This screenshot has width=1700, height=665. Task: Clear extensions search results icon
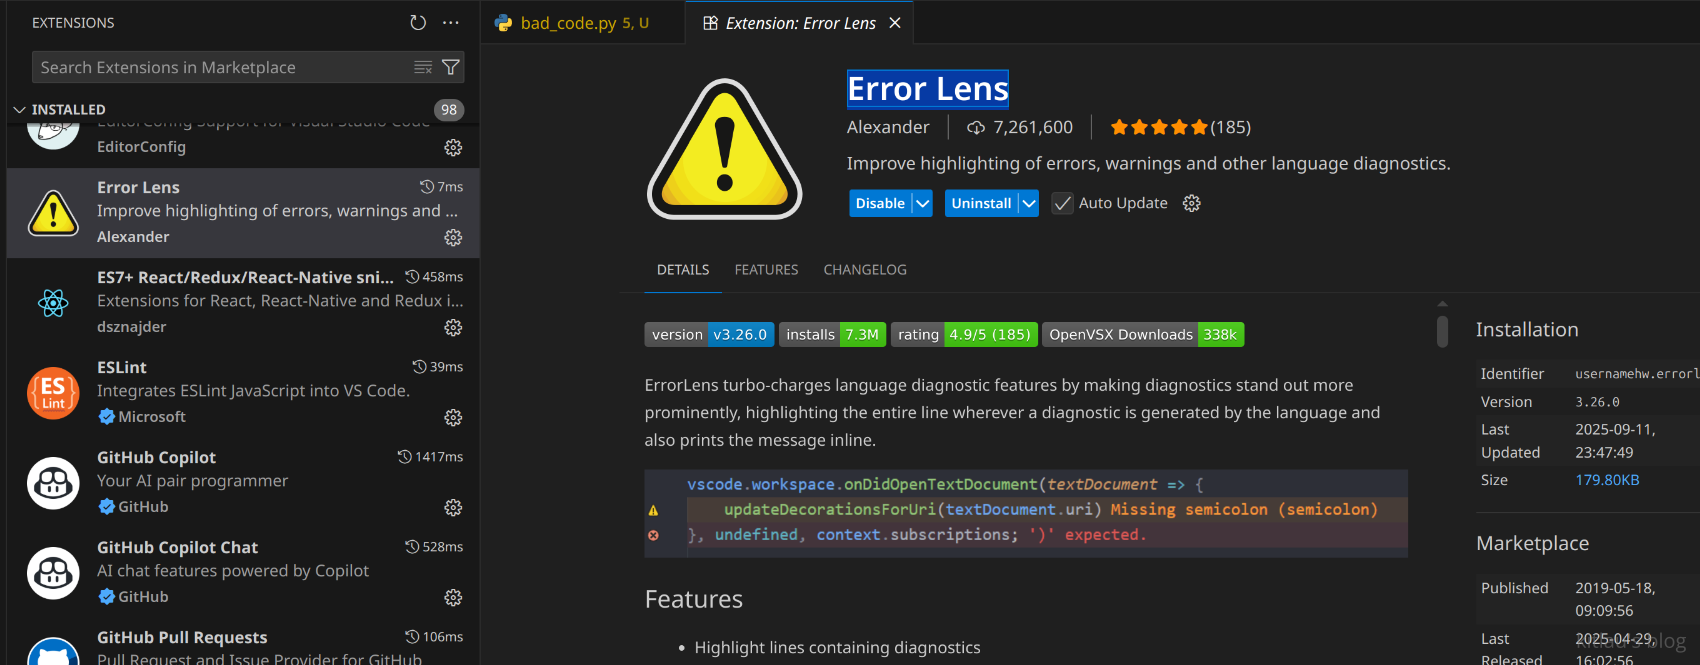click(423, 67)
